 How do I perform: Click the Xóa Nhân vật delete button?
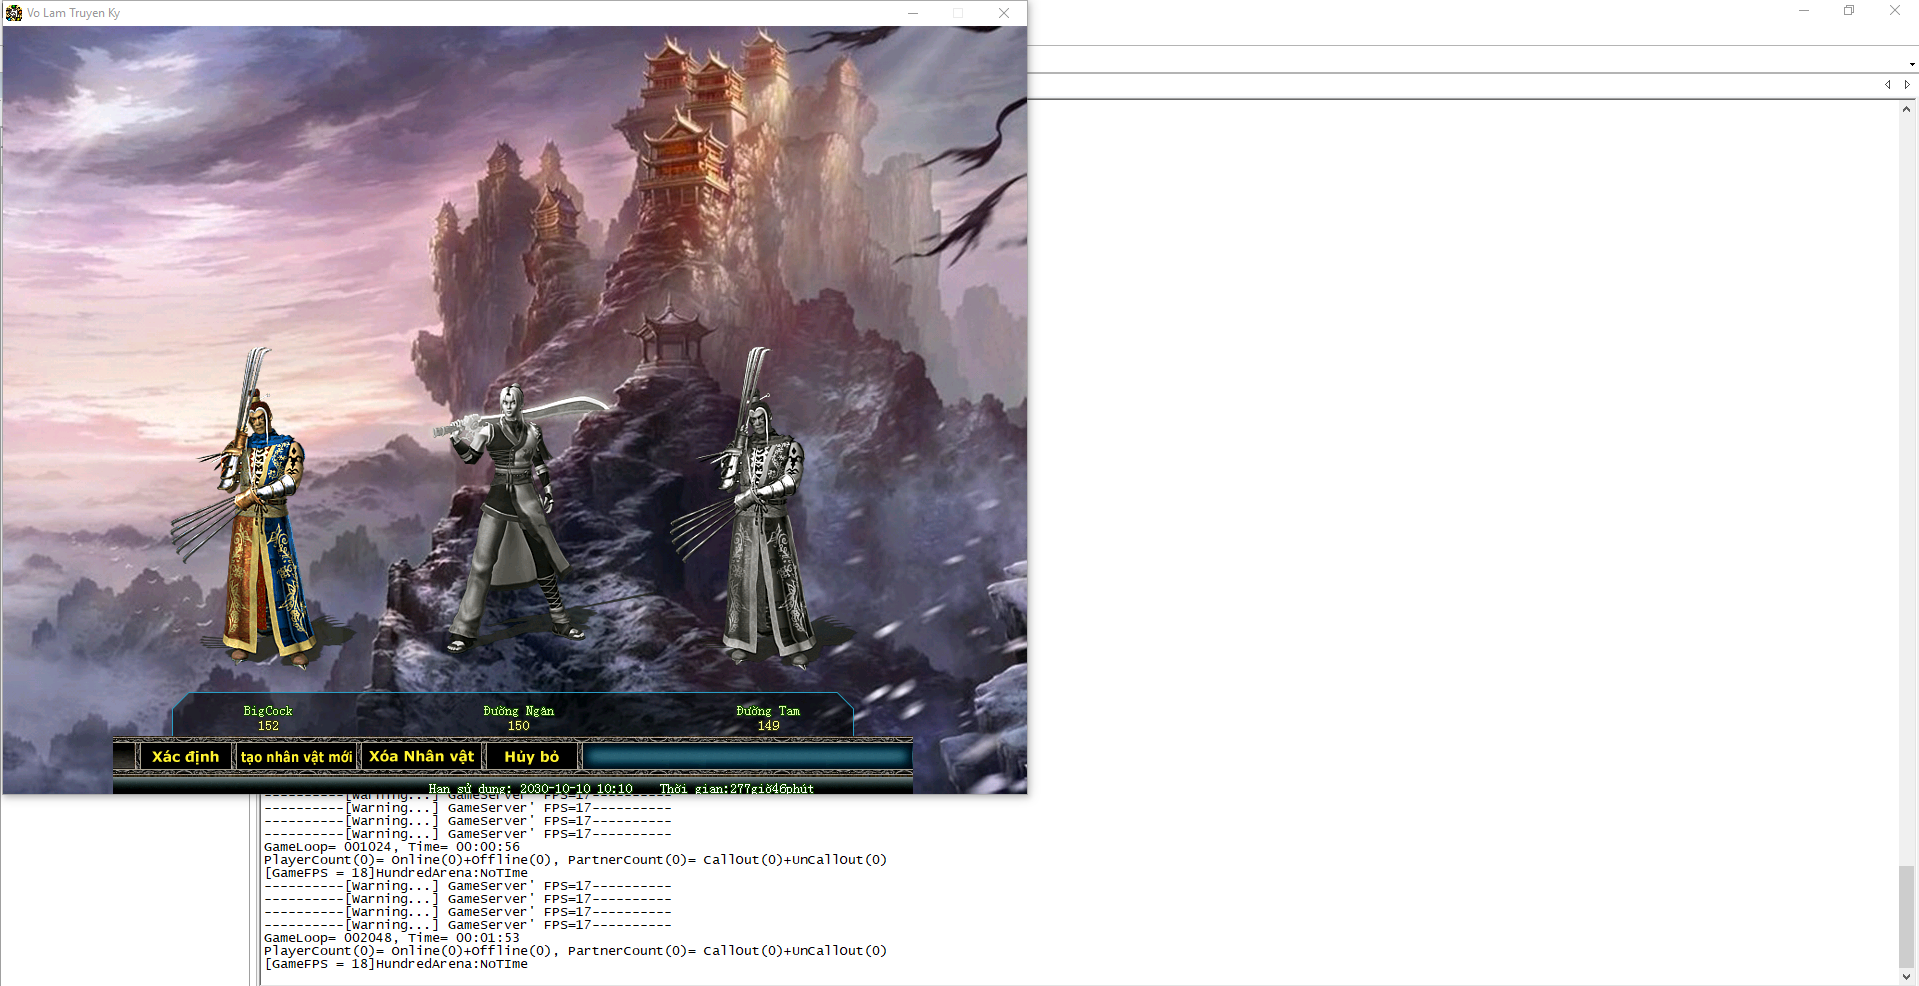[x=421, y=757]
